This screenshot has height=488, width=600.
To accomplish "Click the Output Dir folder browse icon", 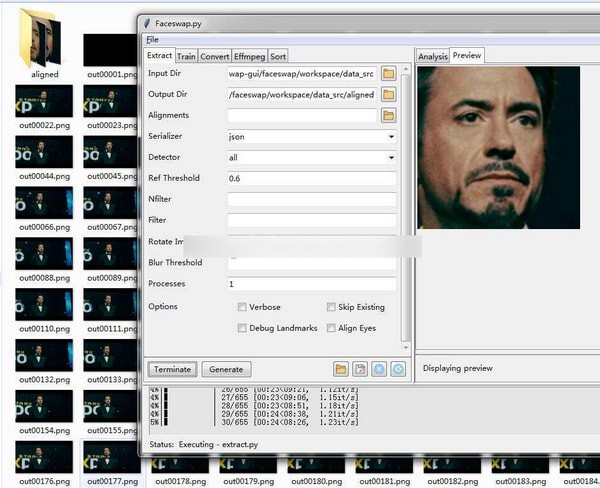I will pos(388,94).
